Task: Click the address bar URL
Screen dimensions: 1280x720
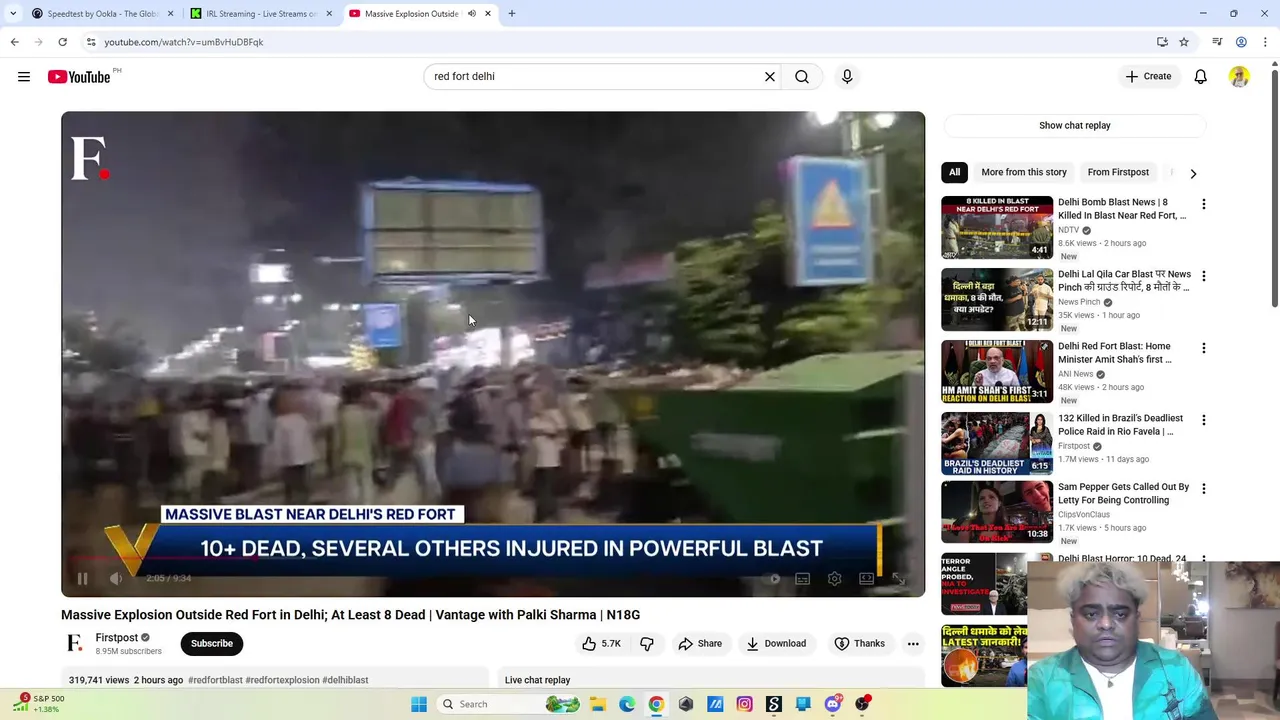Action: point(184,42)
